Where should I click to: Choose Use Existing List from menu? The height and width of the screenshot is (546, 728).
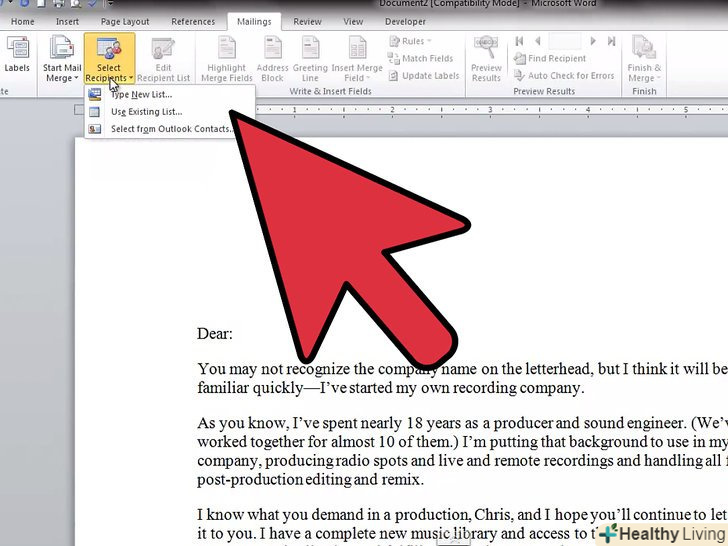click(x=169, y=112)
